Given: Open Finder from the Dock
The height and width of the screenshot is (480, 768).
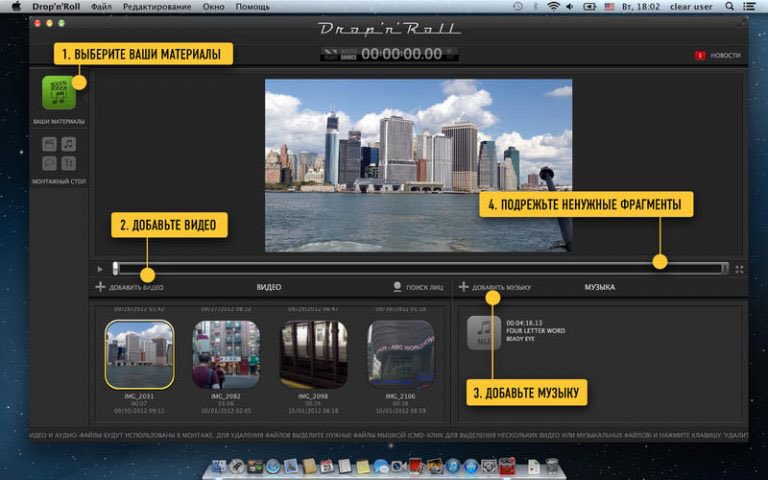Looking at the screenshot, I should [x=218, y=466].
